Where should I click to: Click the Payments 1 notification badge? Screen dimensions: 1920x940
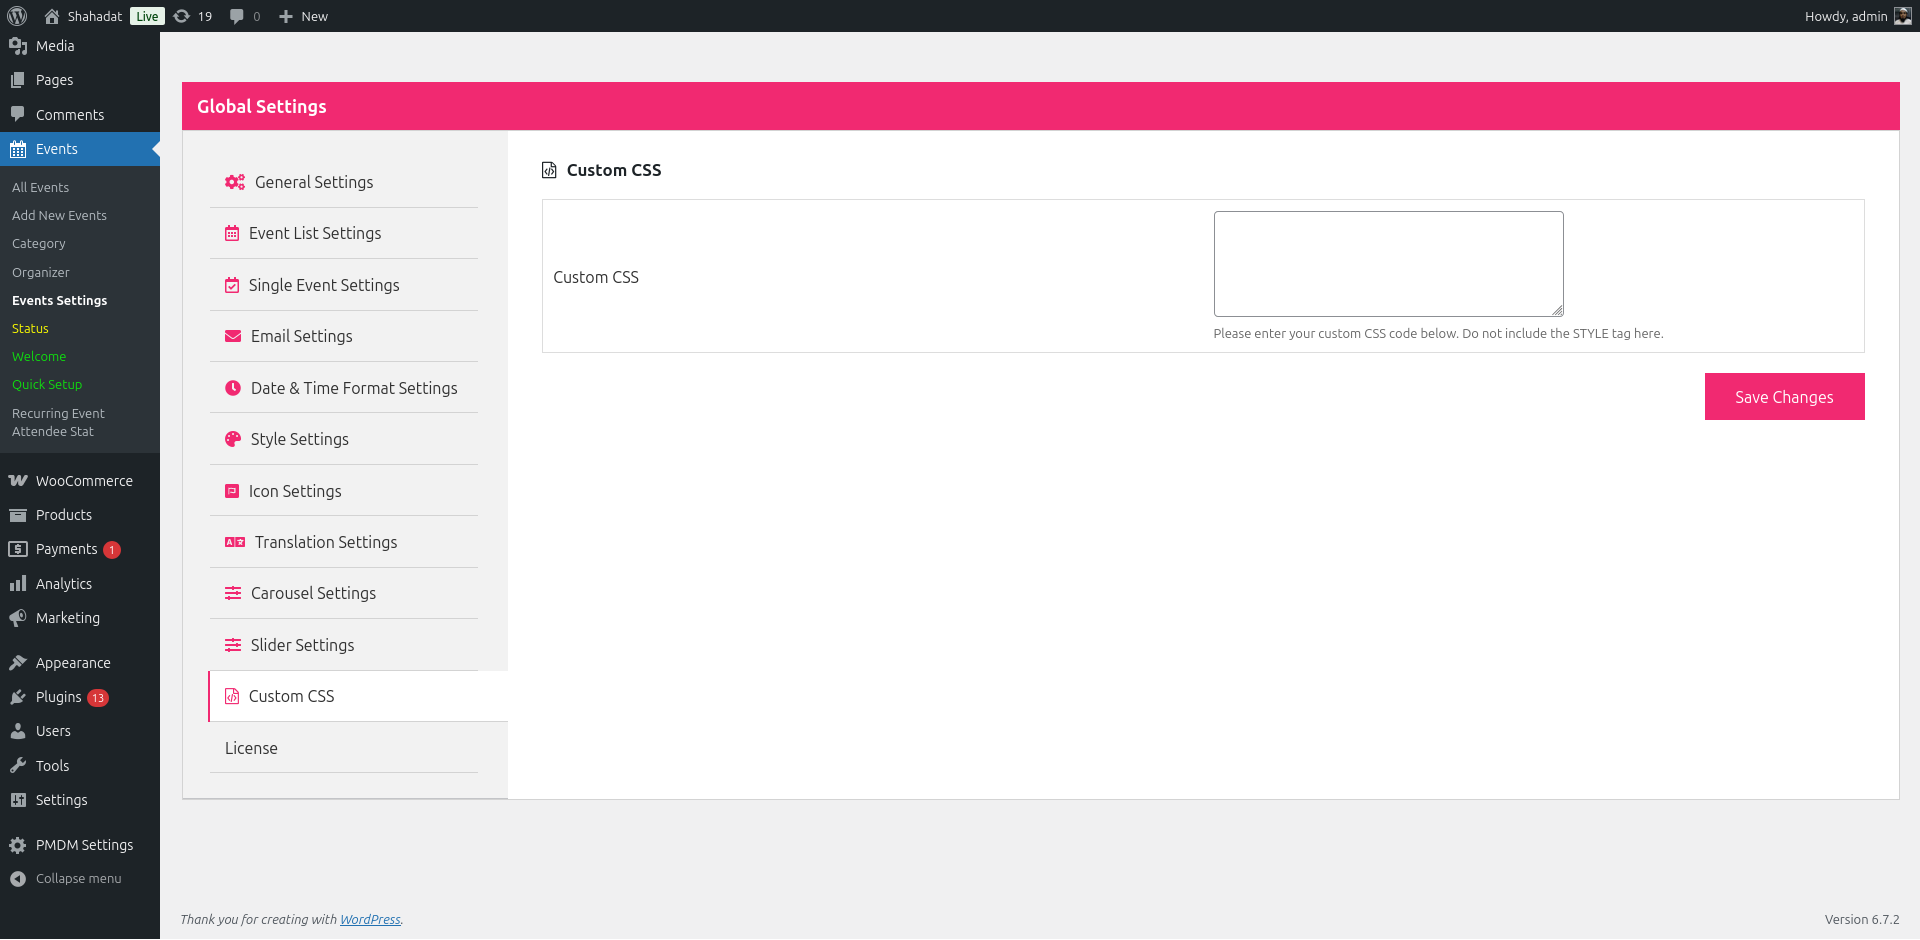(112, 550)
